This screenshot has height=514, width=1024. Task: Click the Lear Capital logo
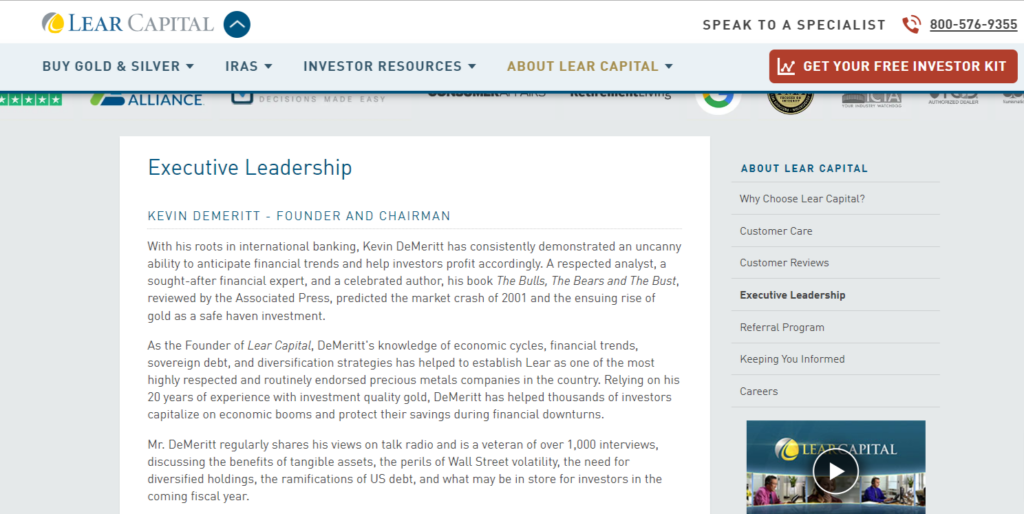point(128,24)
